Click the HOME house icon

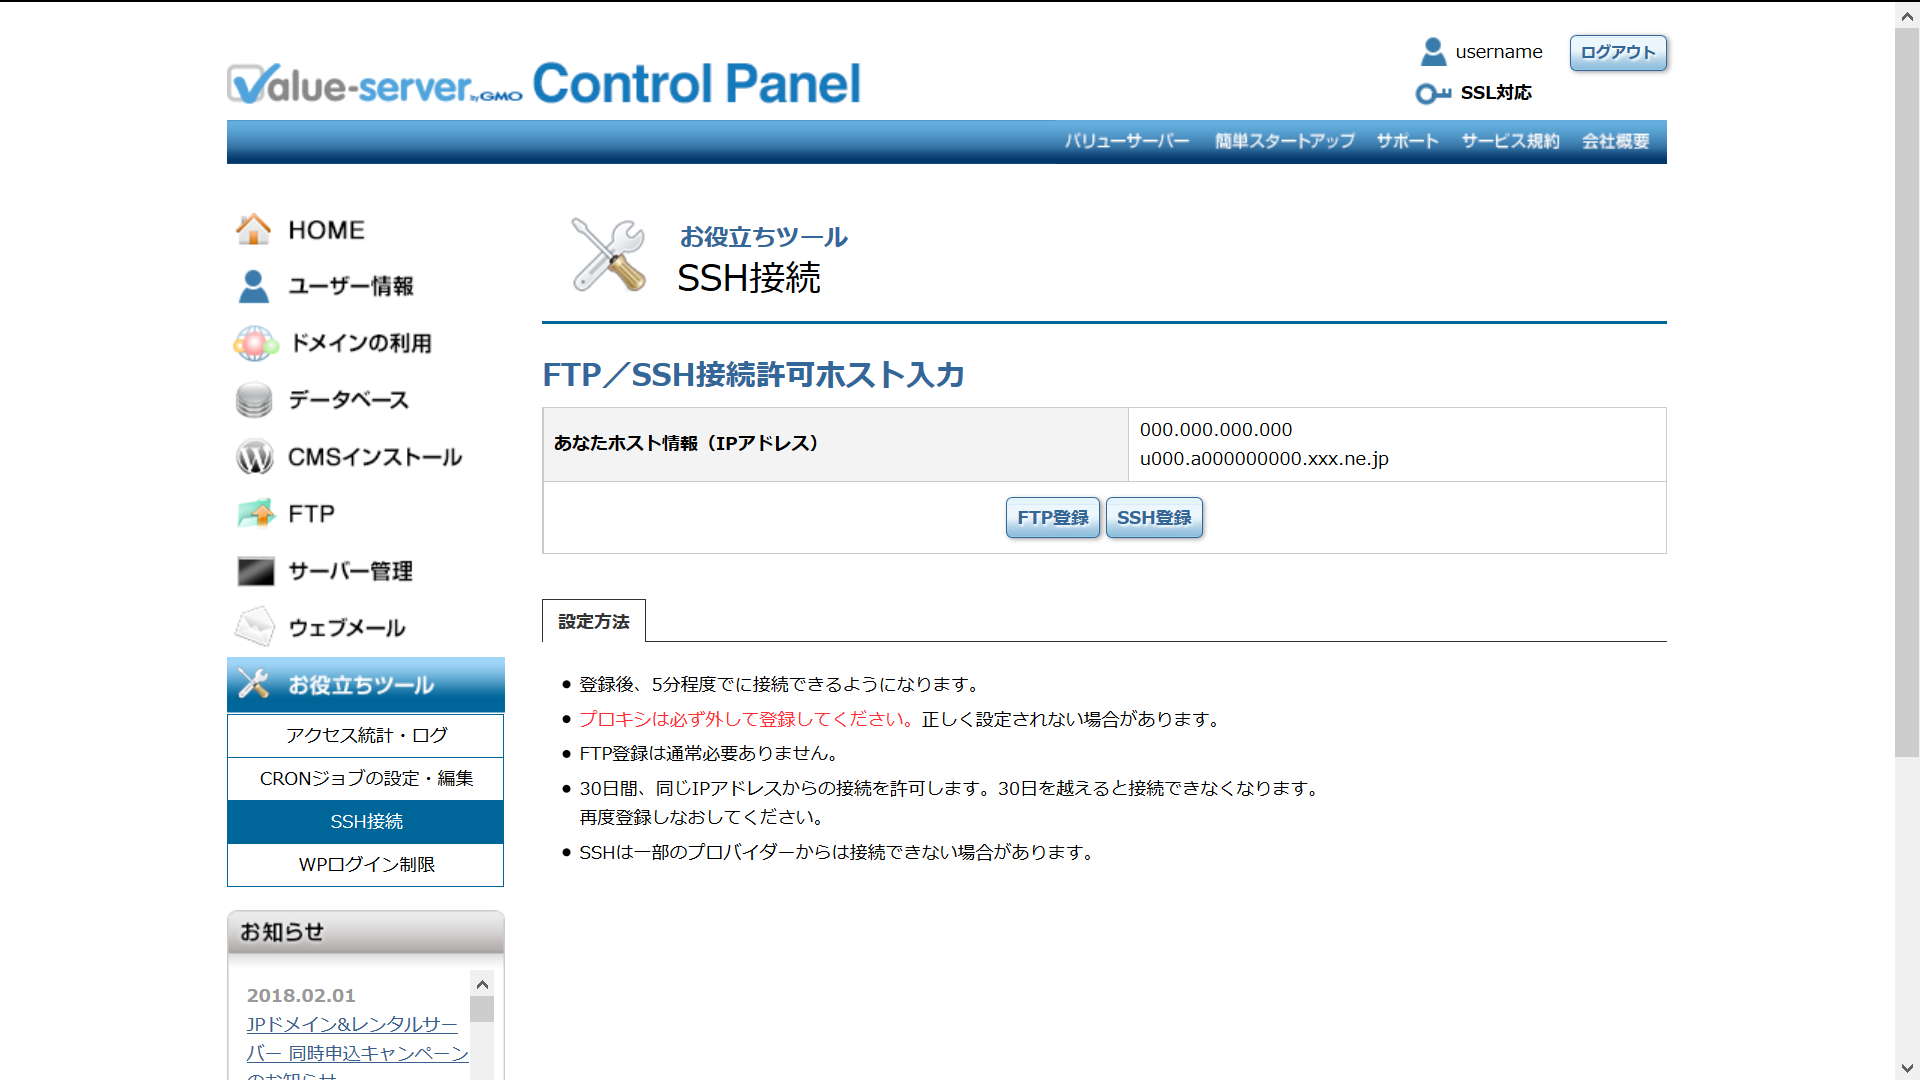[x=253, y=229]
